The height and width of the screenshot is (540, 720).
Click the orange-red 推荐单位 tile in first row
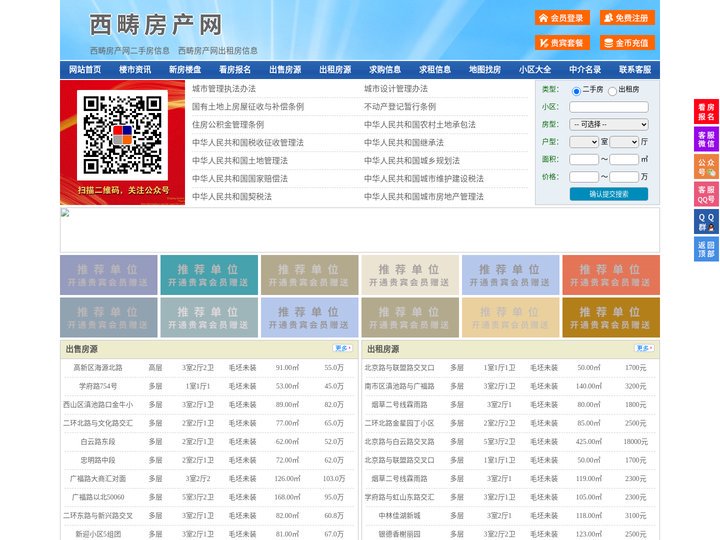point(611,275)
